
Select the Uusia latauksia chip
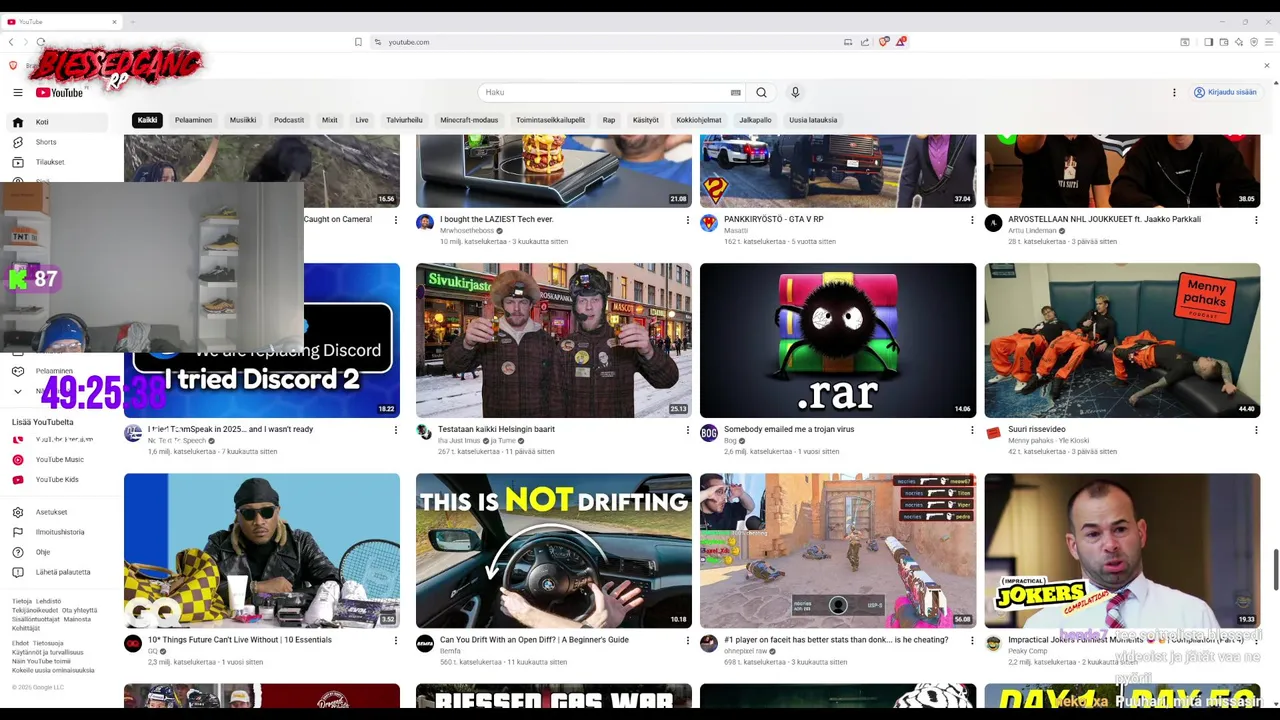[813, 120]
